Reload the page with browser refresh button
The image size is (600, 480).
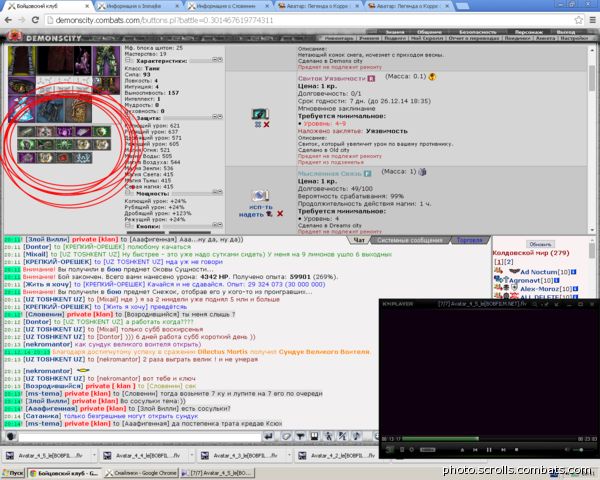pos(35,20)
